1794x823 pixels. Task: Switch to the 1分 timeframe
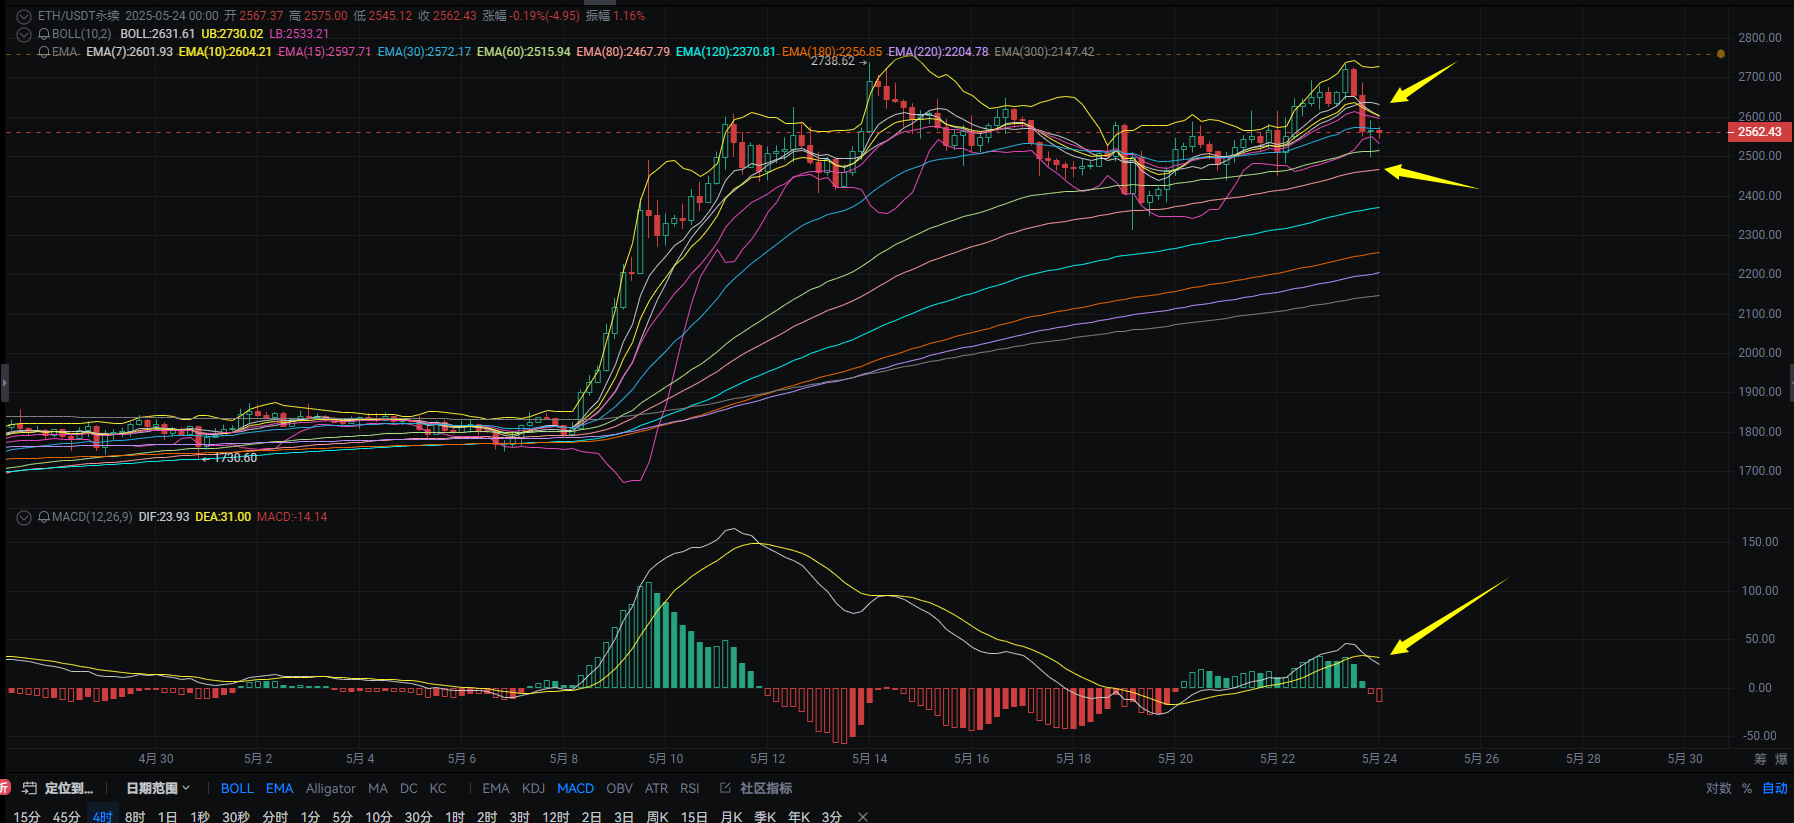point(310,817)
